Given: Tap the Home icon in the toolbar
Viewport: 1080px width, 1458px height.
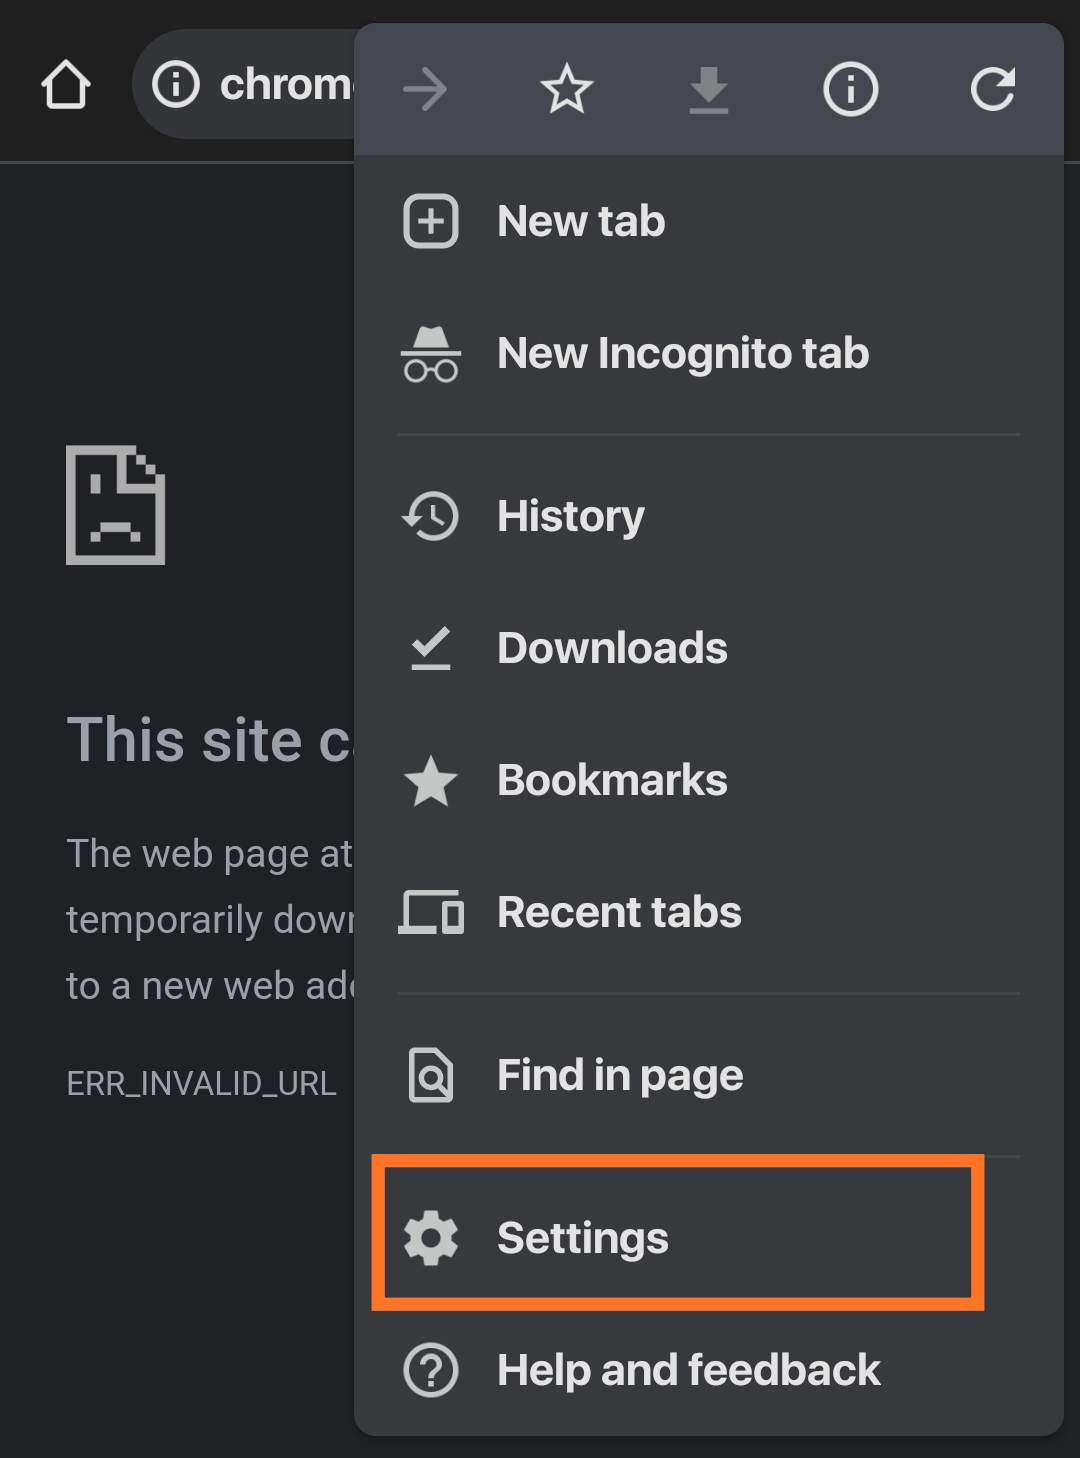Looking at the screenshot, I should click(x=66, y=85).
